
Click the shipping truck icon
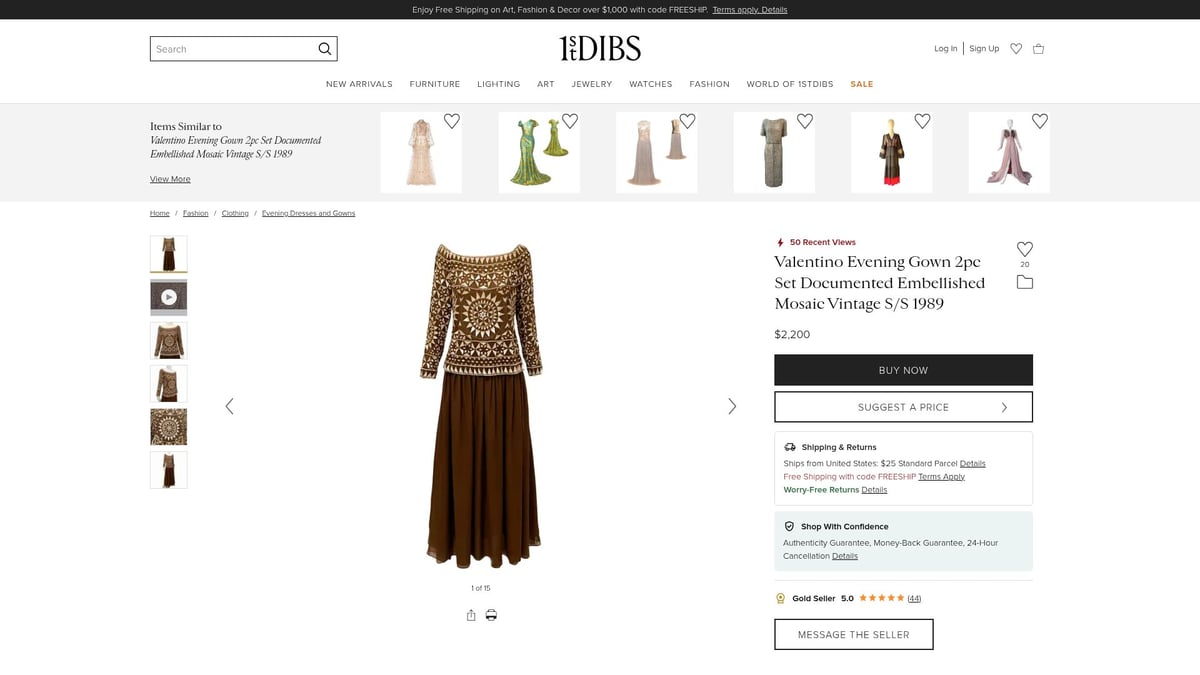tap(790, 447)
